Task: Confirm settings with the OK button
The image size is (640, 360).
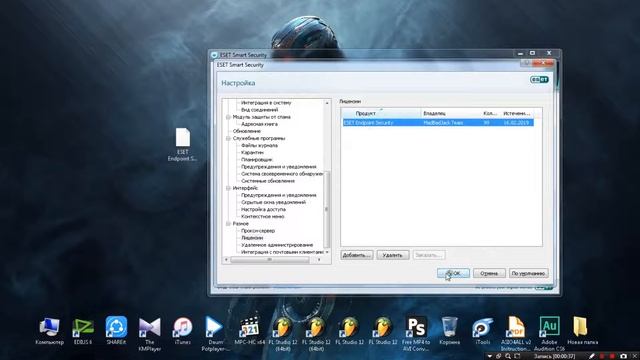Action: tap(453, 273)
